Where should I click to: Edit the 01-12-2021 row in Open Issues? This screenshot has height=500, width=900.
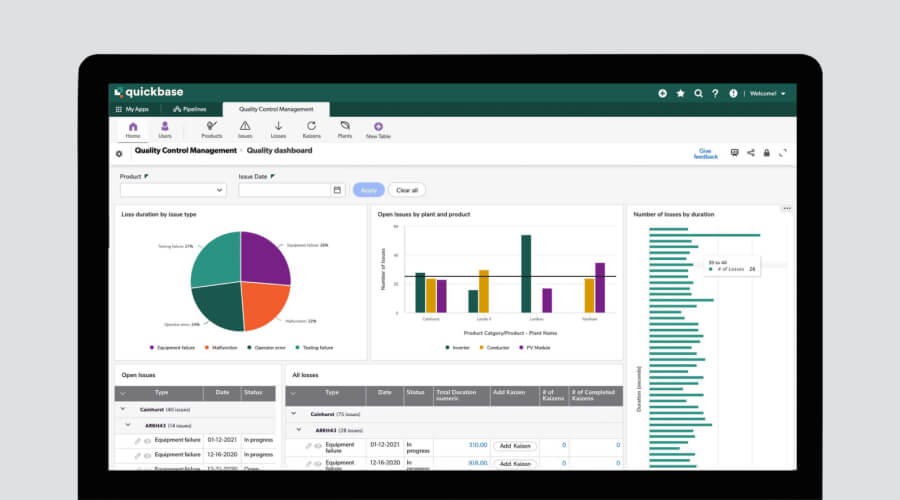click(137, 441)
